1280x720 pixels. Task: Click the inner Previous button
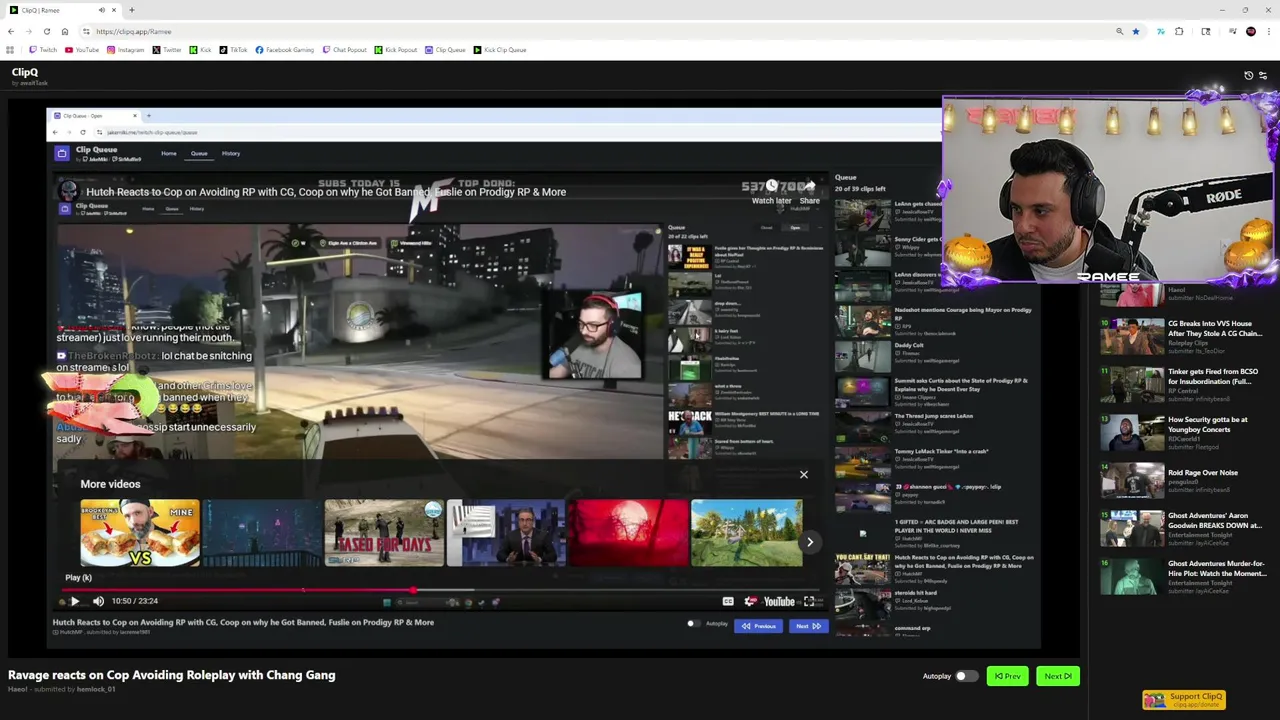[759, 626]
